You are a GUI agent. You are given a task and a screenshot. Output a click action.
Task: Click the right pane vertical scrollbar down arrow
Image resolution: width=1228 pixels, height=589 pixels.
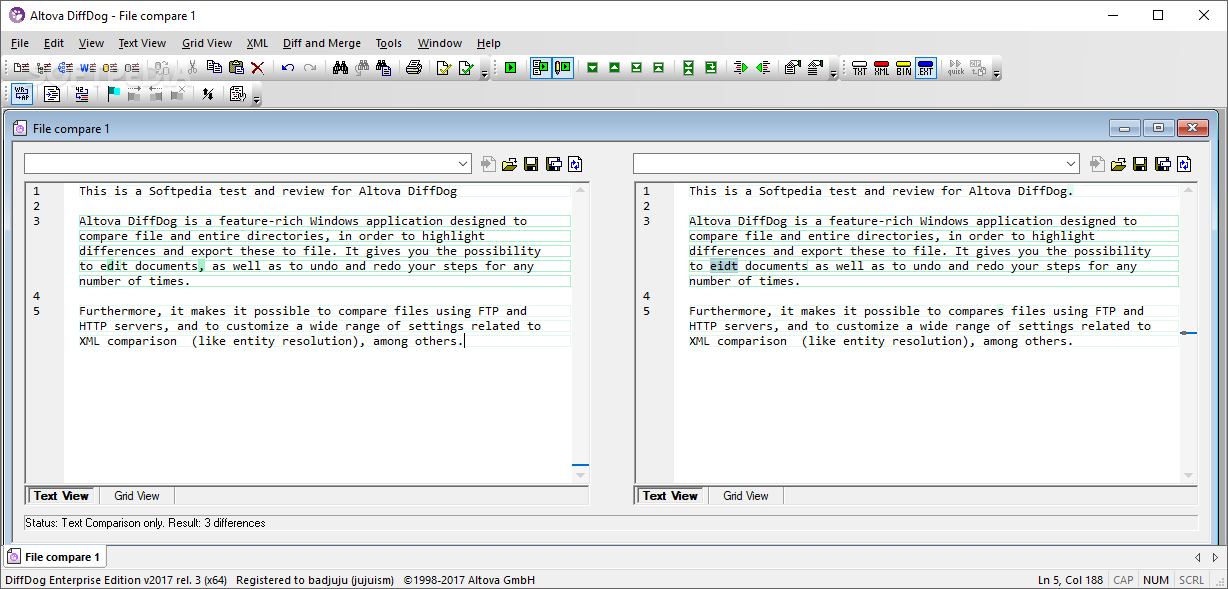(1189, 475)
